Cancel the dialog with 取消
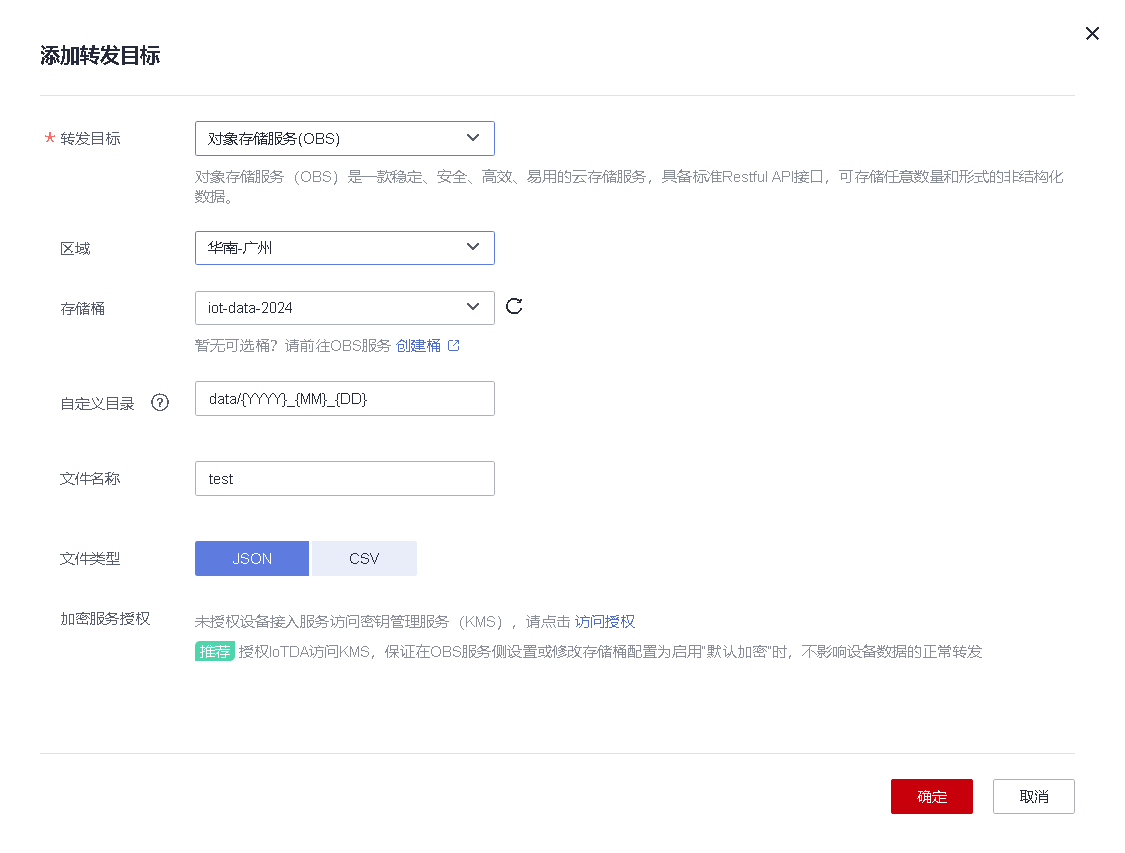Image resolution: width=1125 pixels, height=853 pixels. click(1033, 796)
